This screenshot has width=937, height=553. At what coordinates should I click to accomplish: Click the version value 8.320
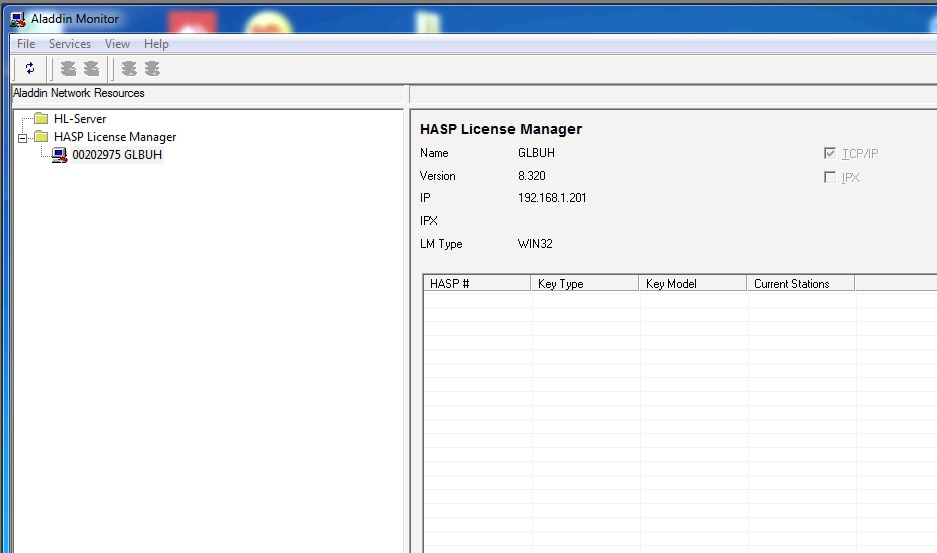tap(532, 176)
